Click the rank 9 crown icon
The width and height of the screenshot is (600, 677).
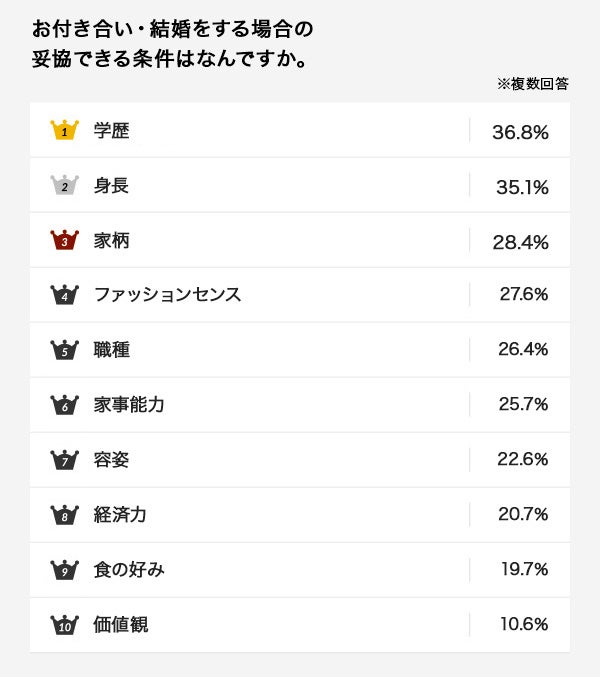point(64,570)
